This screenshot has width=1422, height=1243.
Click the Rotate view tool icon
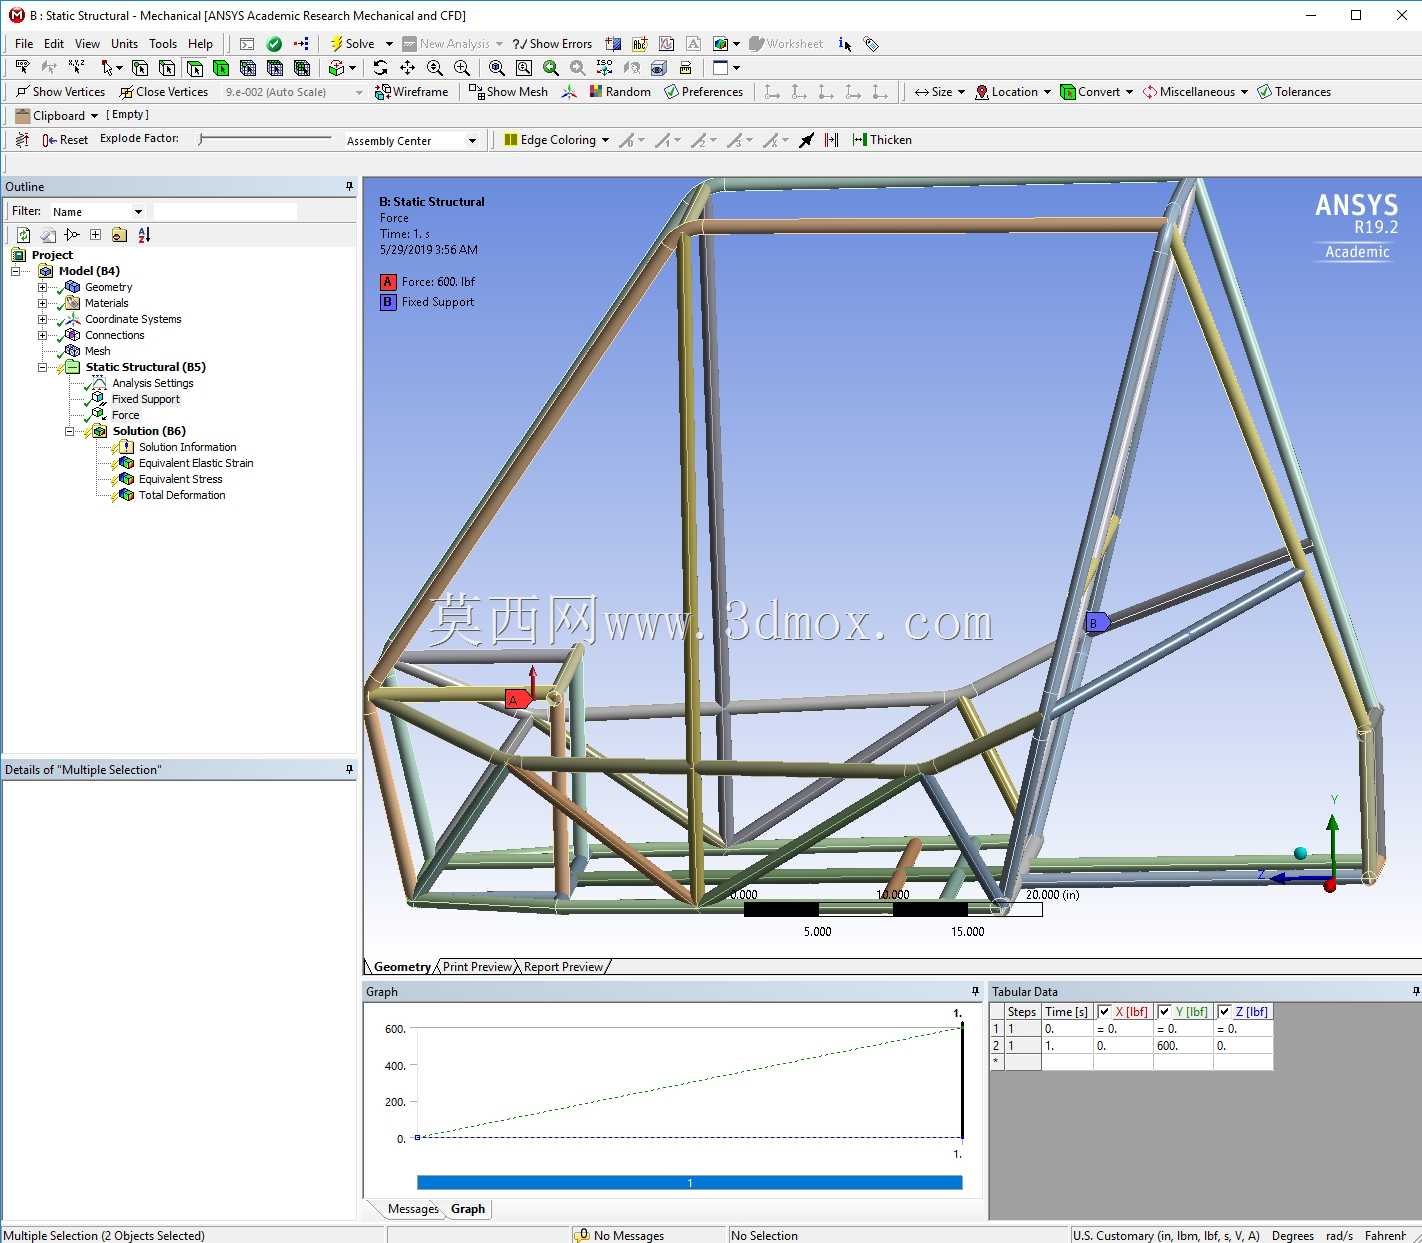[x=380, y=68]
